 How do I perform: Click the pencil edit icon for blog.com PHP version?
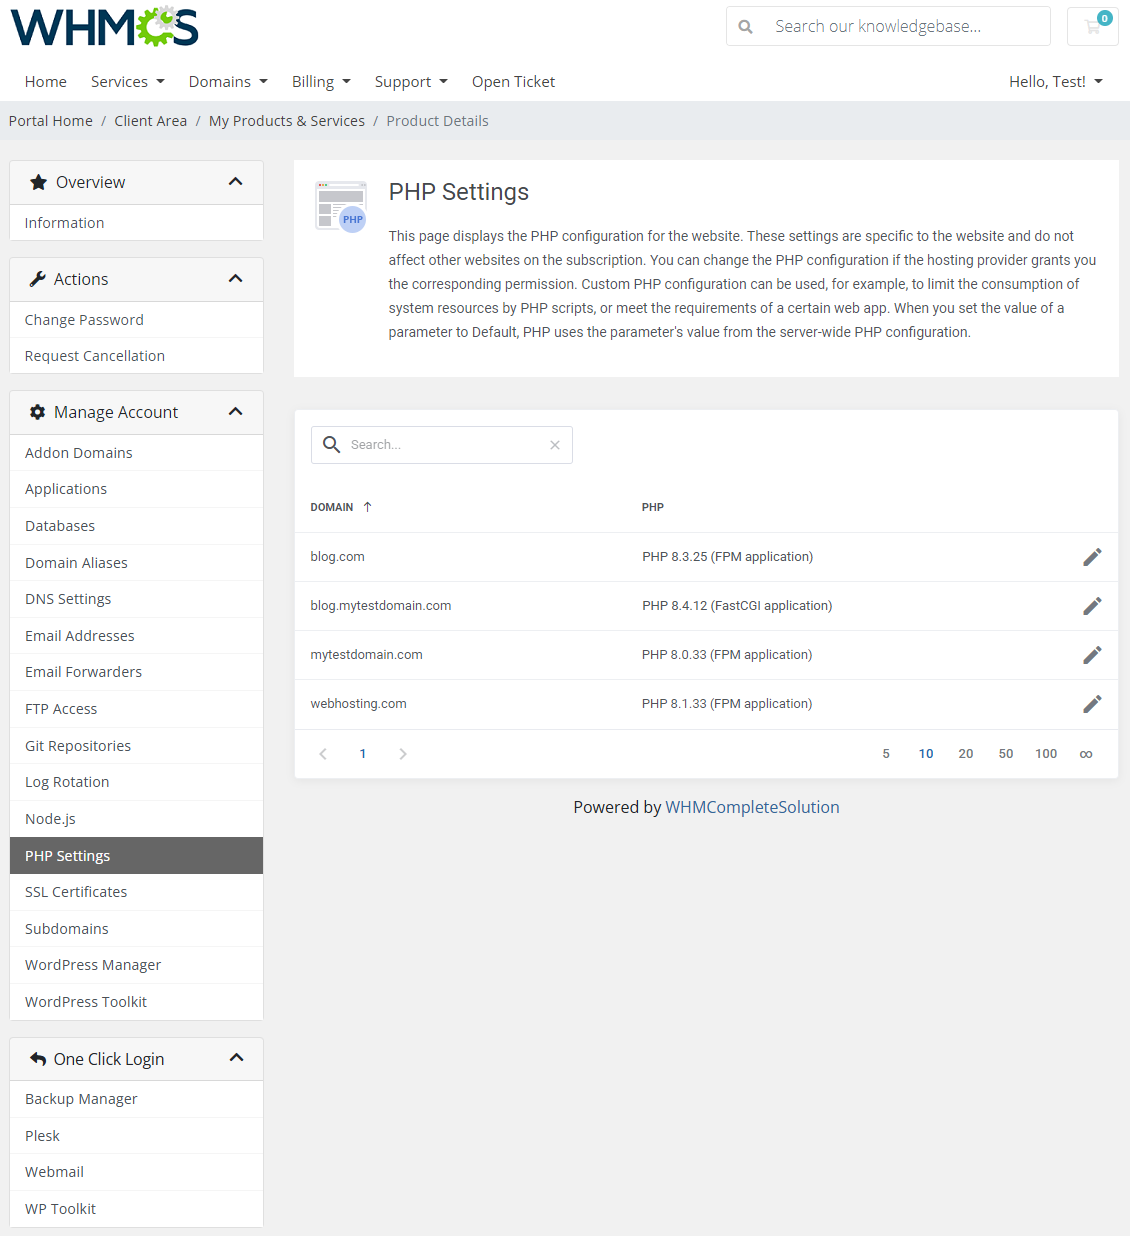click(1092, 557)
